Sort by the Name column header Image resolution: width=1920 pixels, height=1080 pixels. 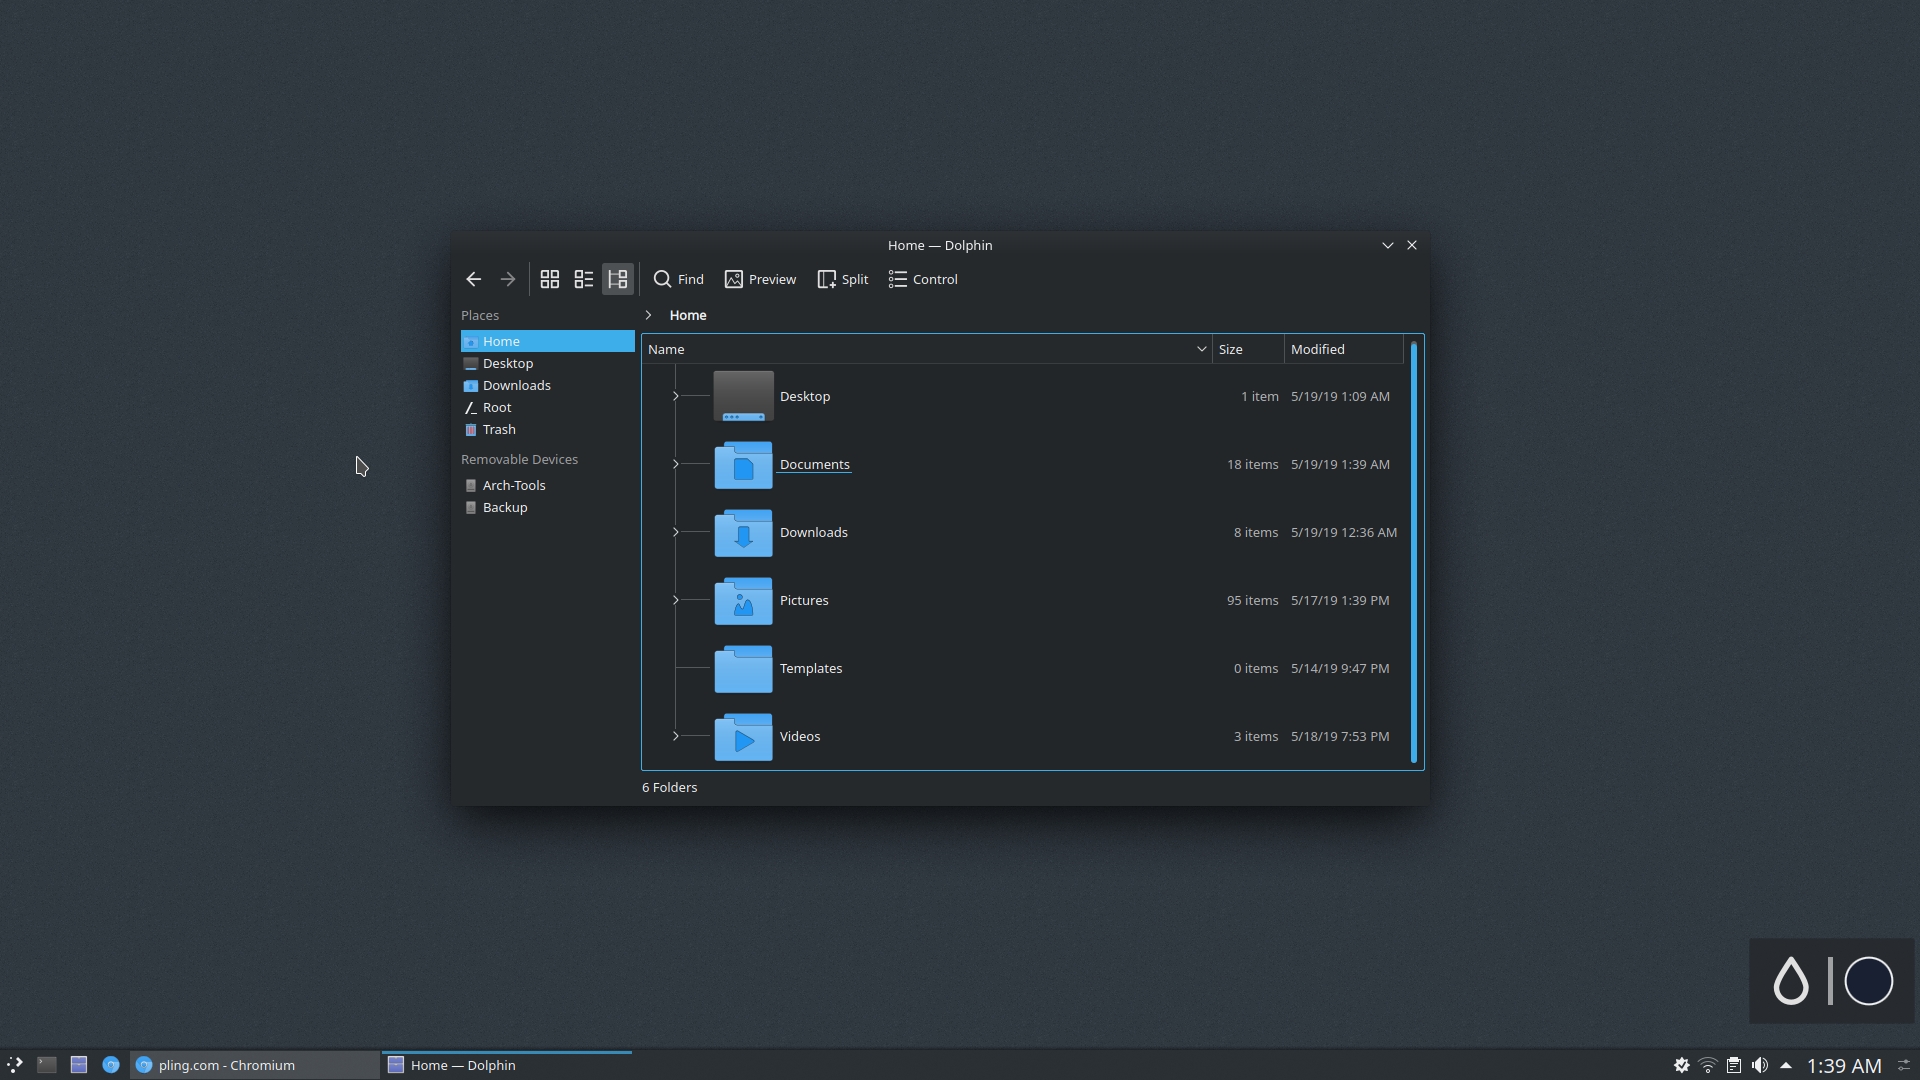coord(927,349)
